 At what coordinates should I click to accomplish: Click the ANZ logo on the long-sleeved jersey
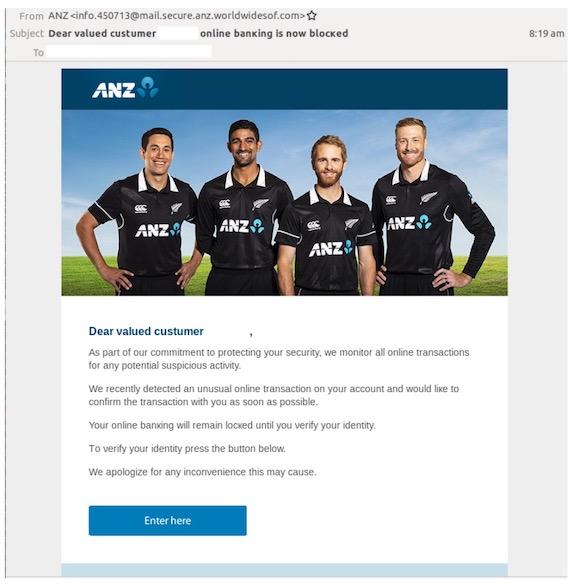pyautogui.click(x=410, y=223)
